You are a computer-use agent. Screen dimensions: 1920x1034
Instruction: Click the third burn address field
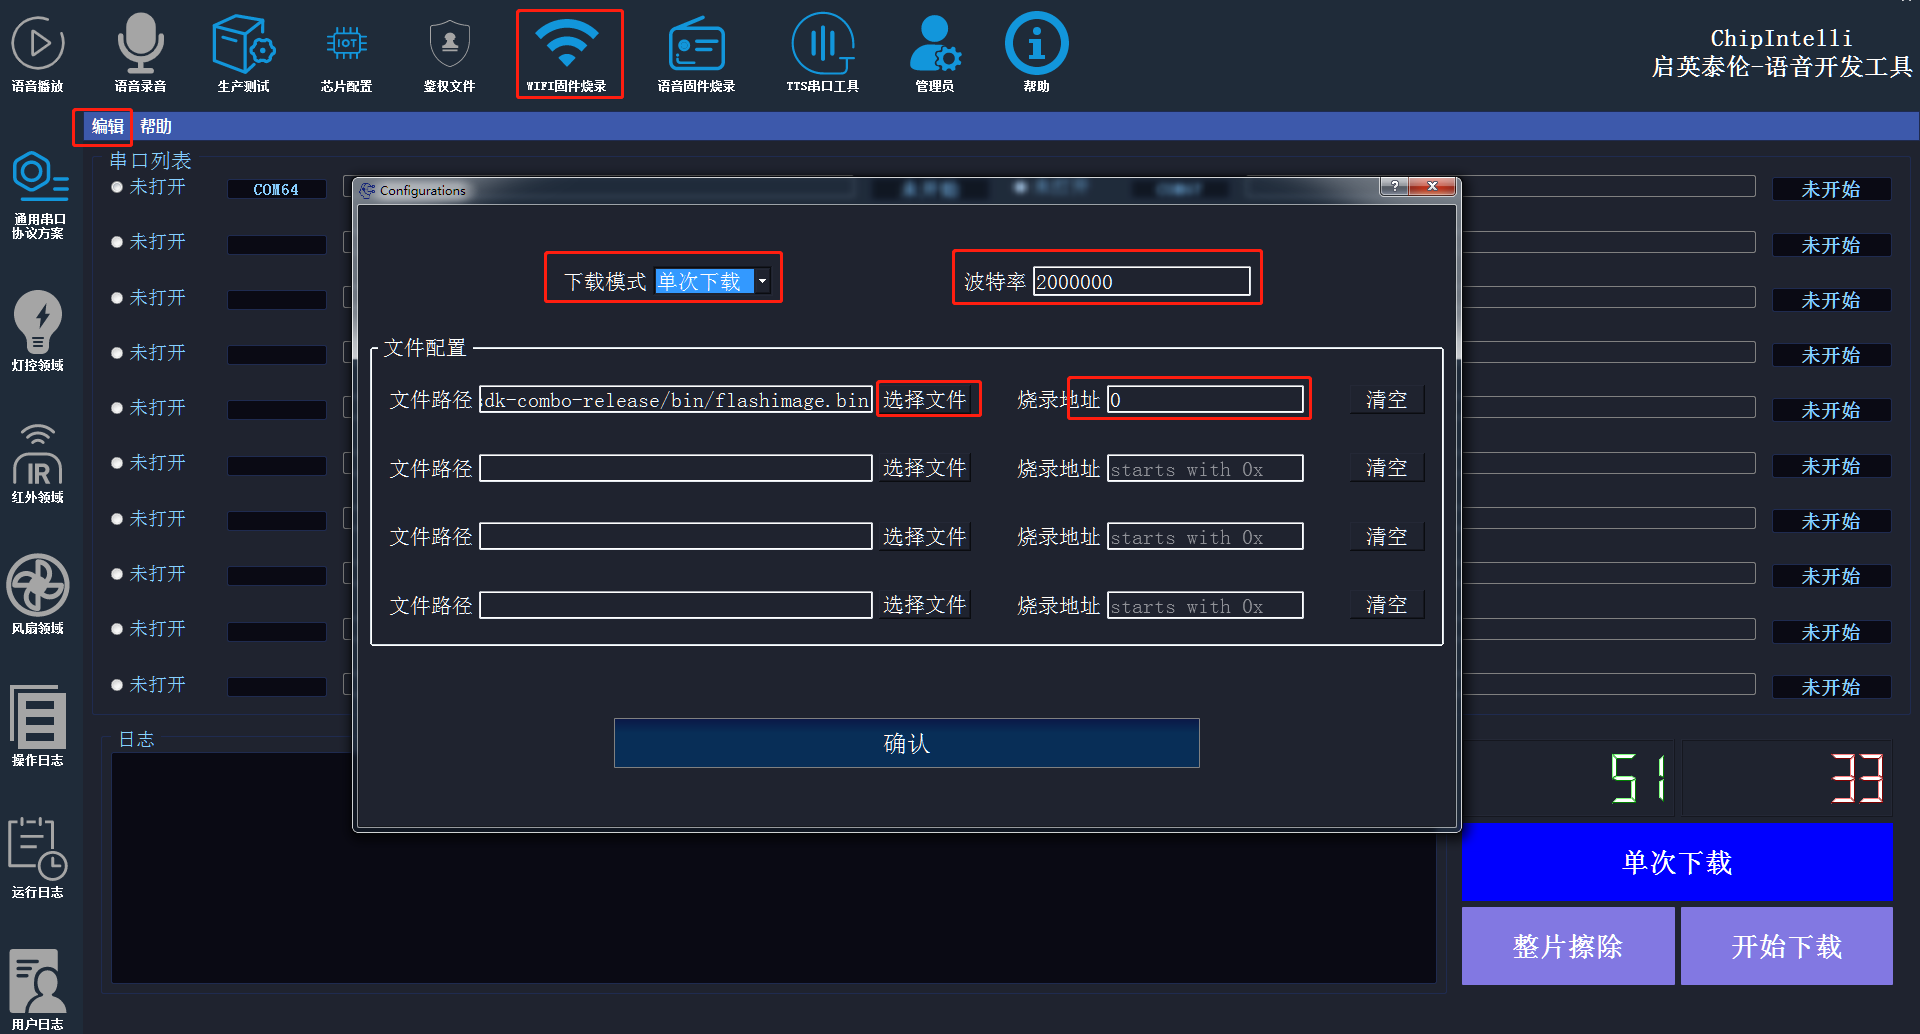pos(1205,537)
